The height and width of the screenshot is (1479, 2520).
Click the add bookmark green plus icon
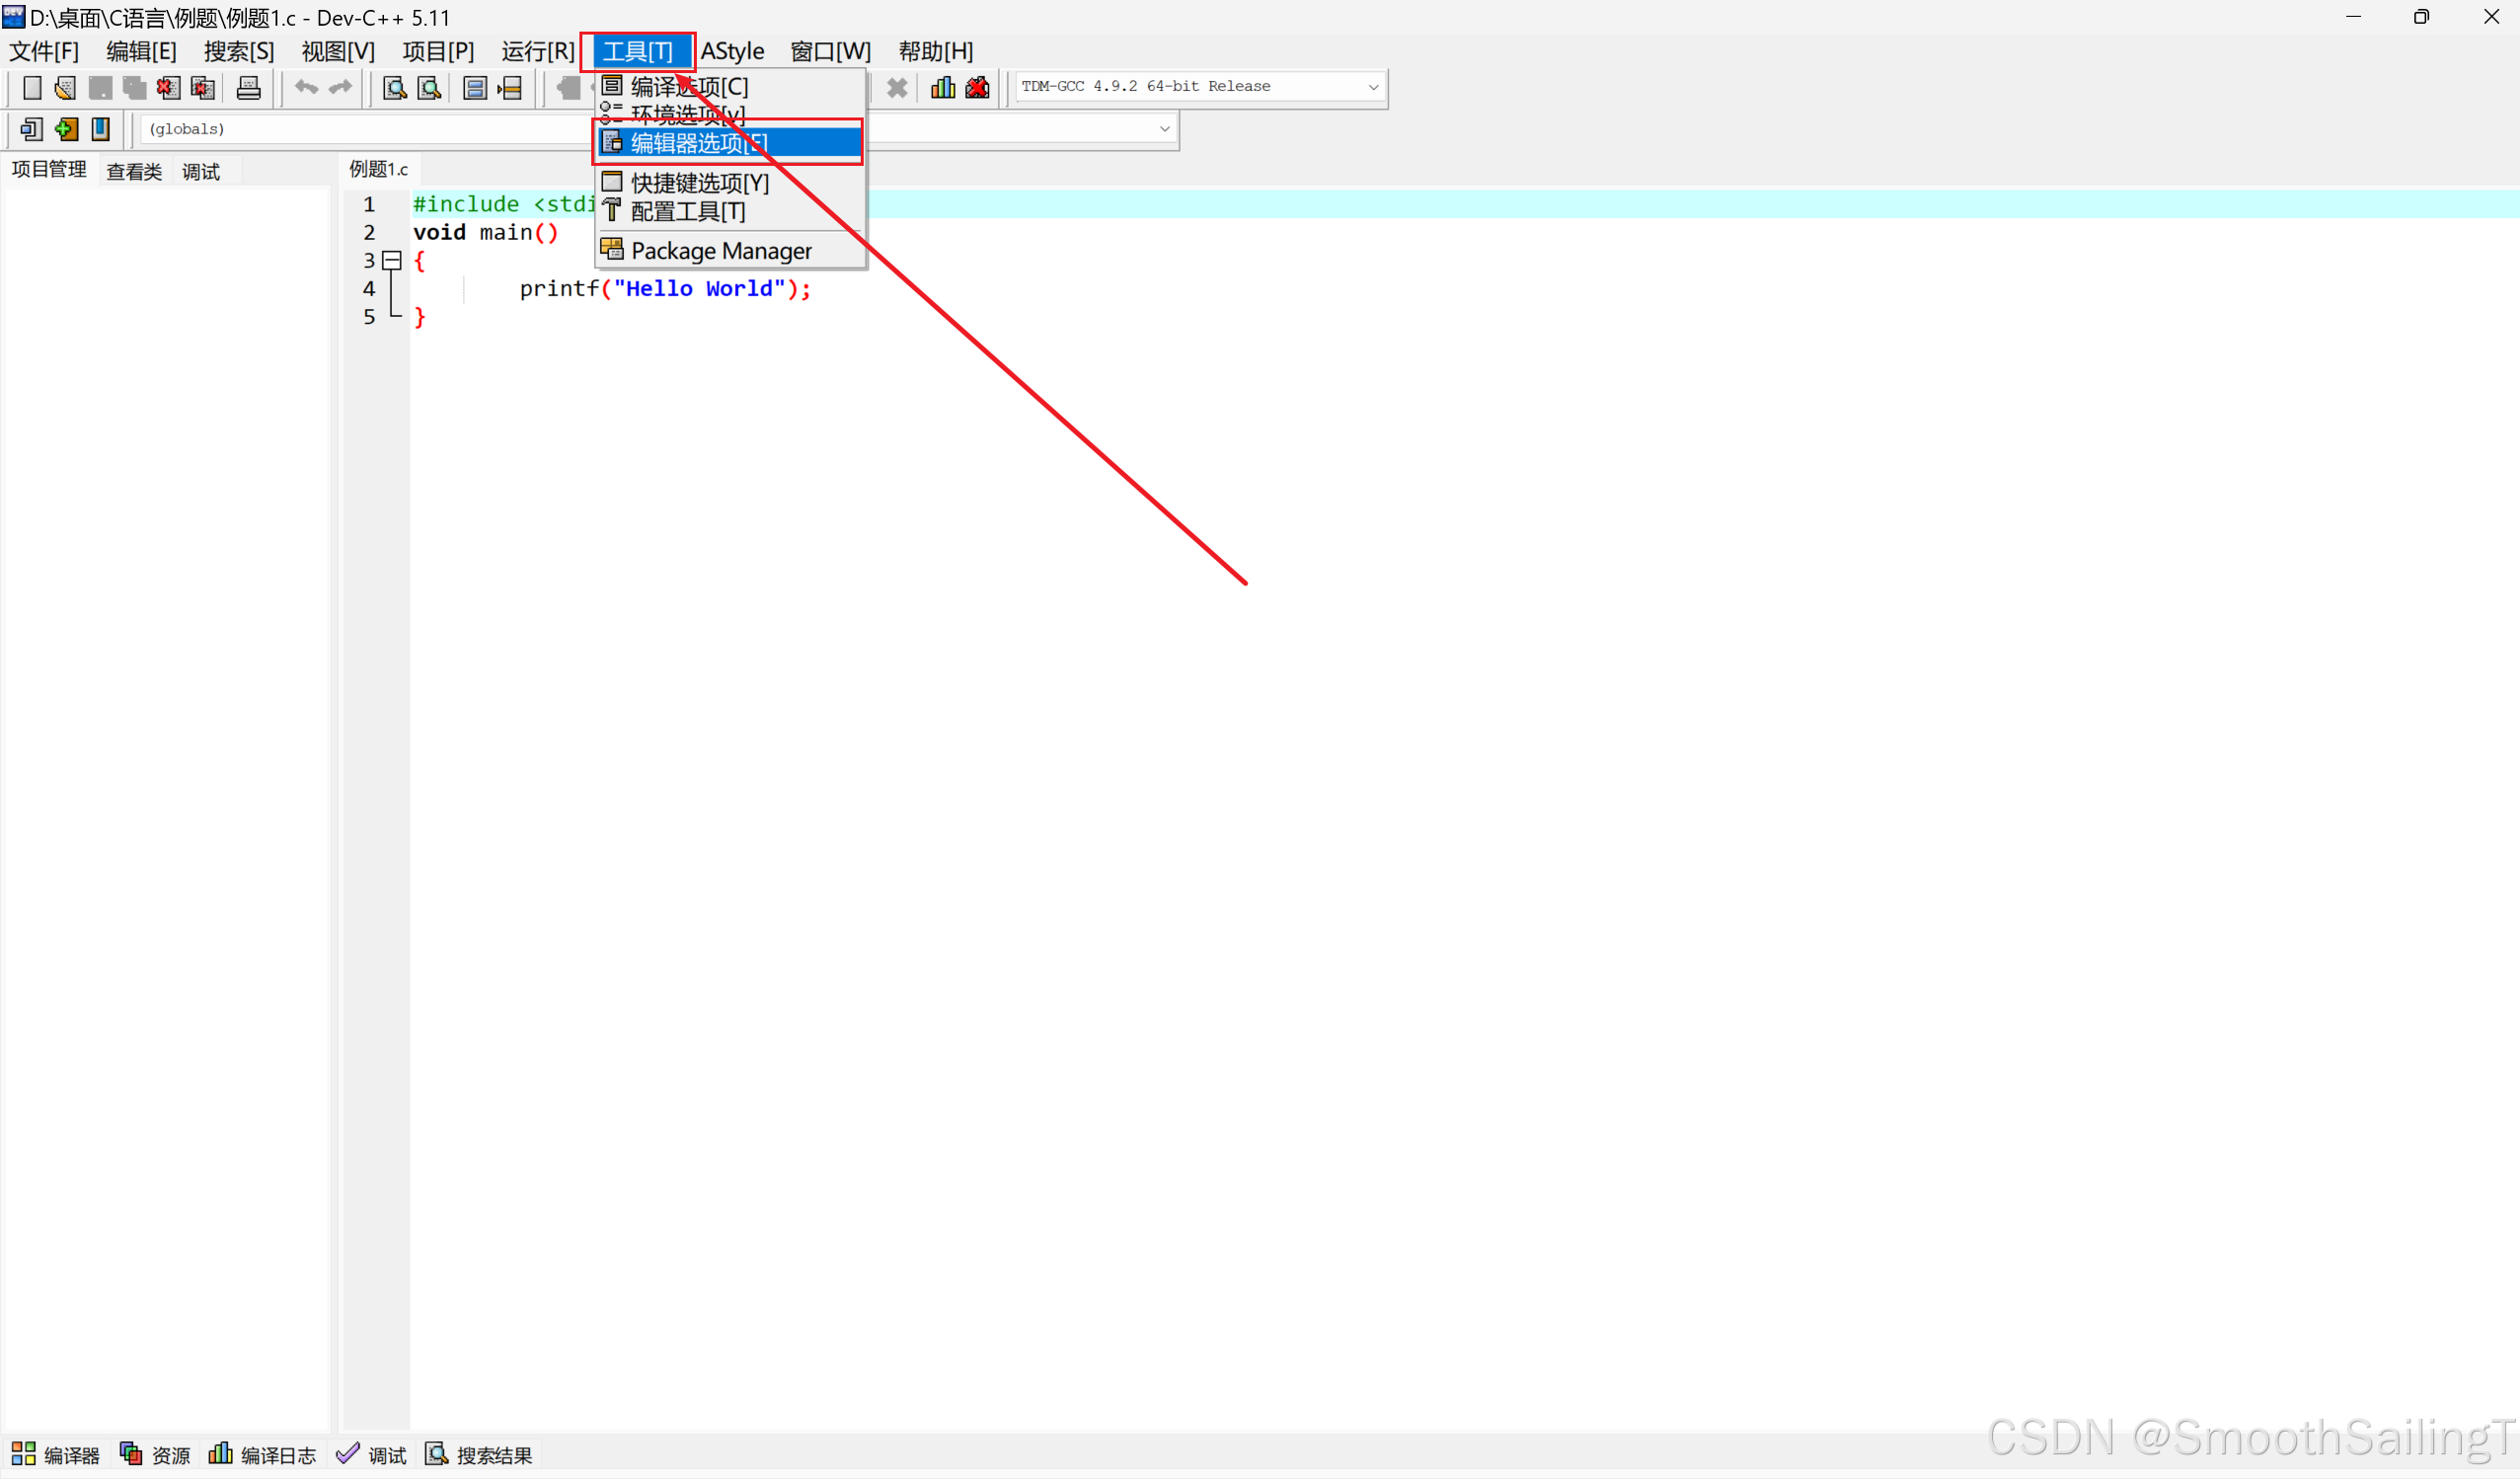click(66, 129)
